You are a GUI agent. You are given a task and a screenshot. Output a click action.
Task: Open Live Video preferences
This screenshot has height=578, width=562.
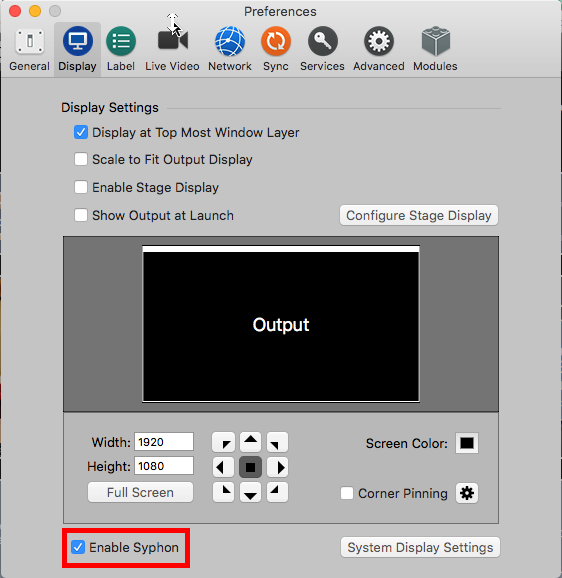(x=172, y=49)
